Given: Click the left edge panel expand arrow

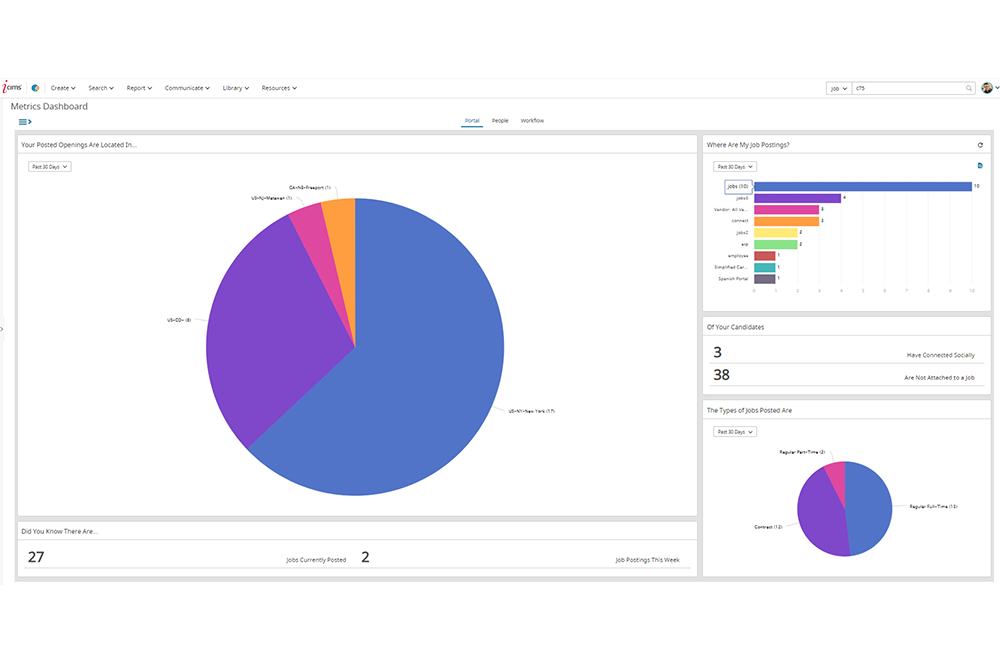Looking at the screenshot, I should (3, 329).
